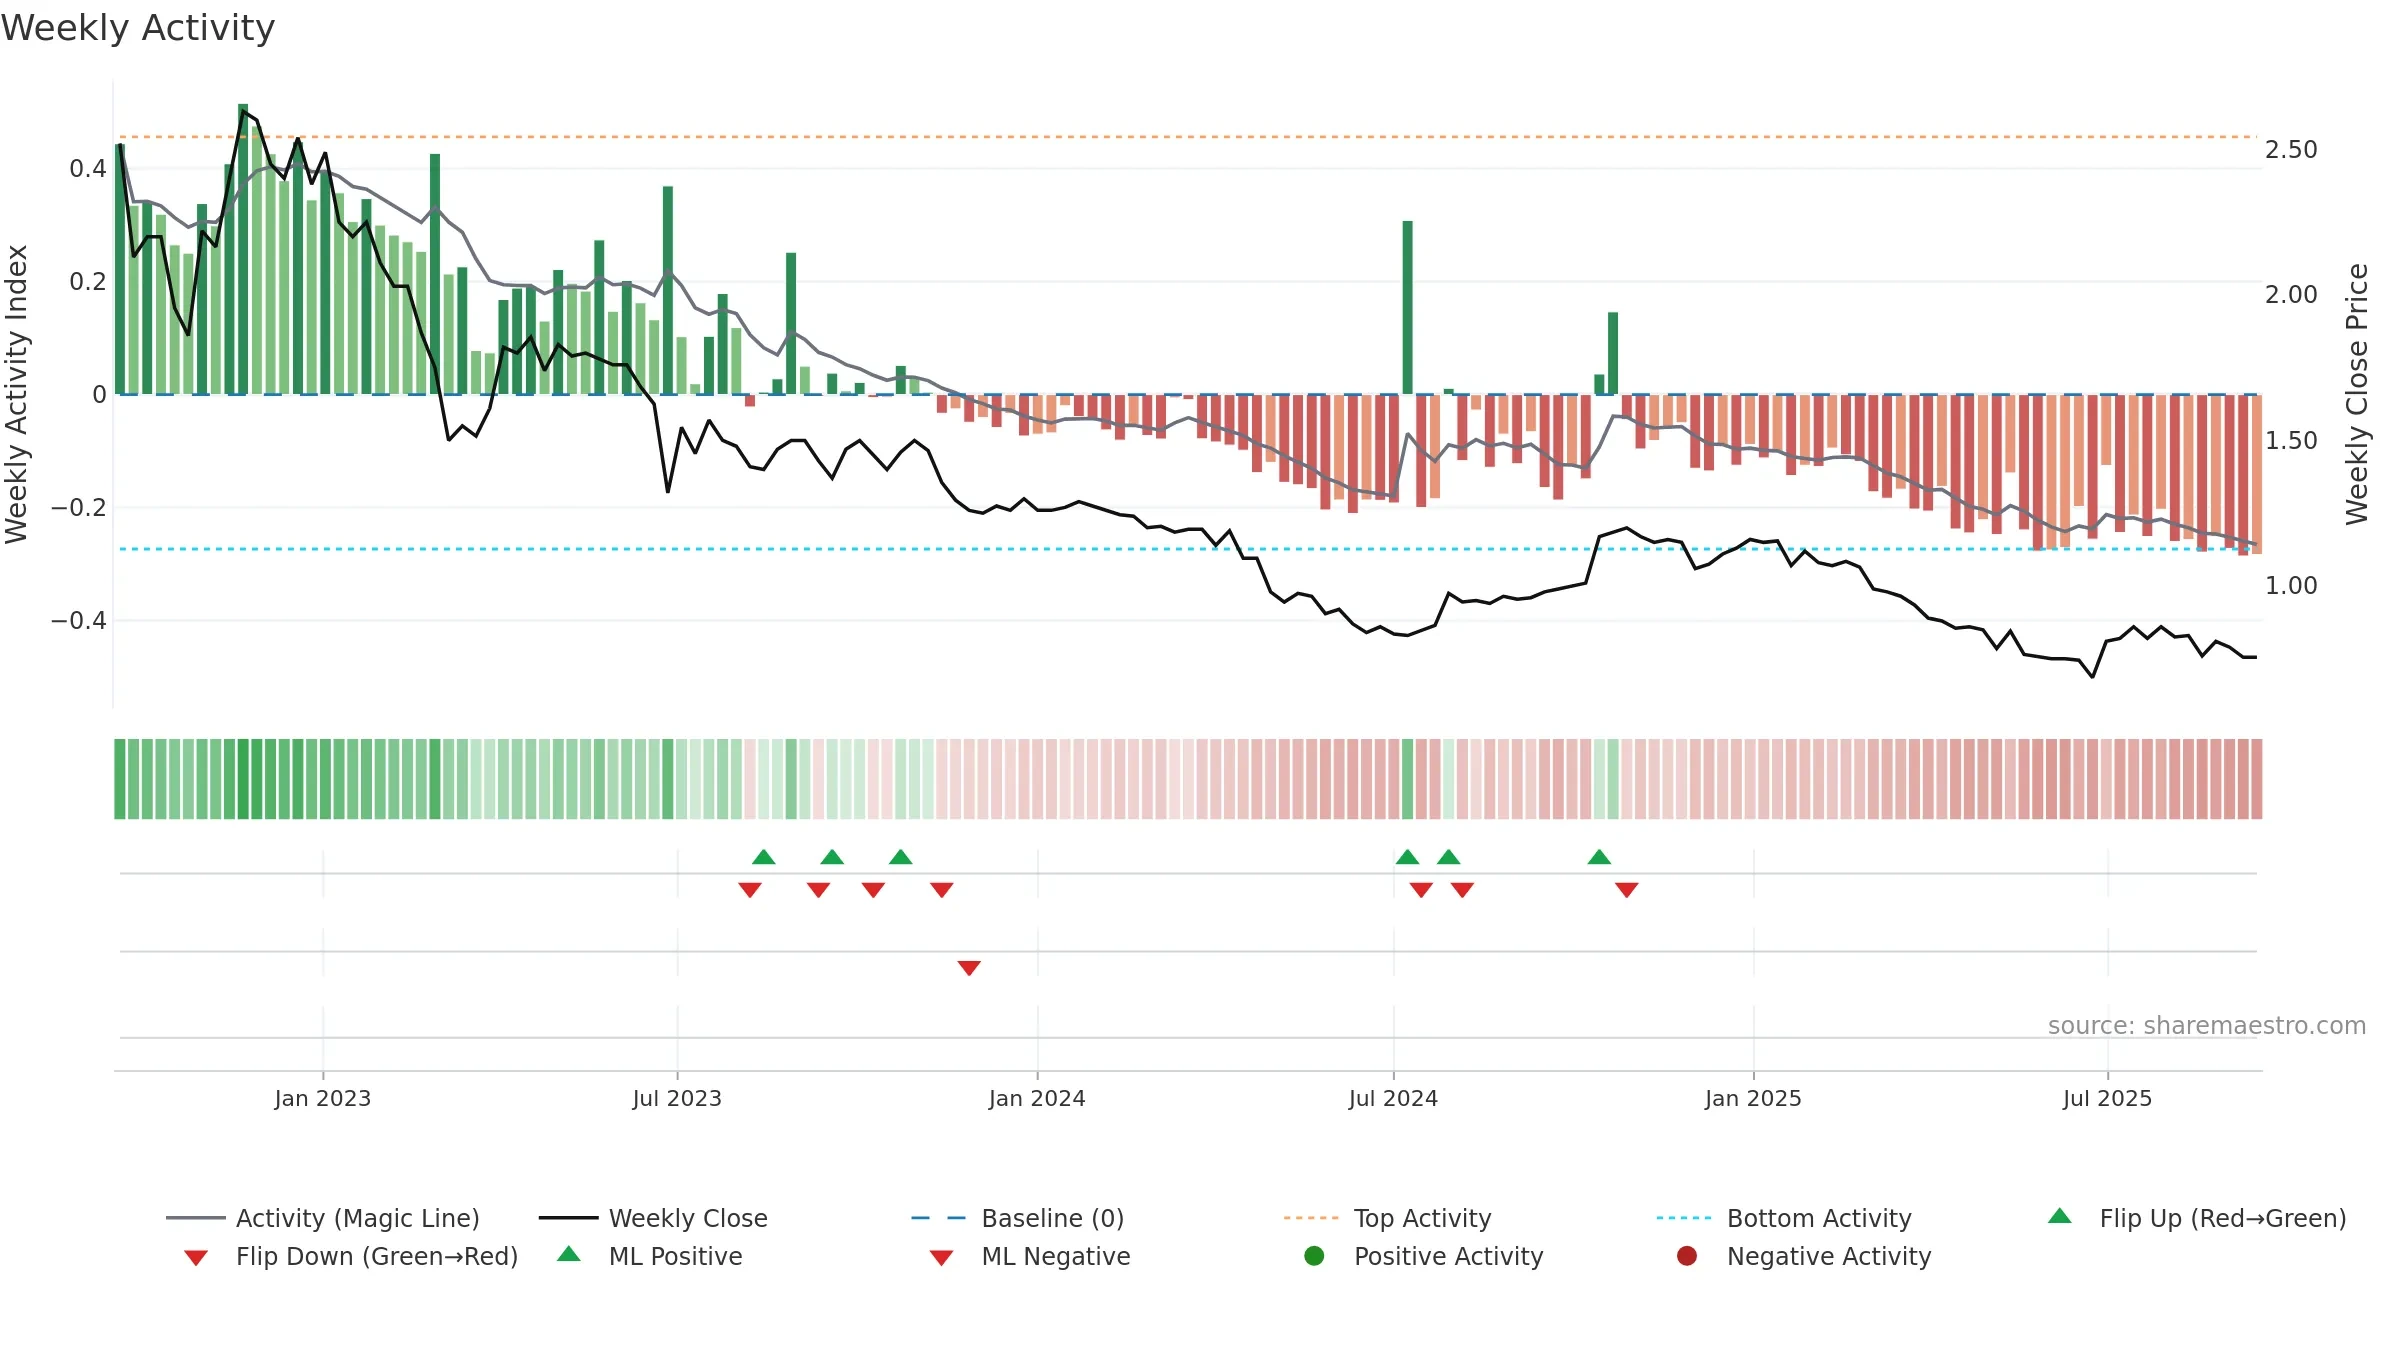Click the 1.00 close price tick label

point(2291,586)
